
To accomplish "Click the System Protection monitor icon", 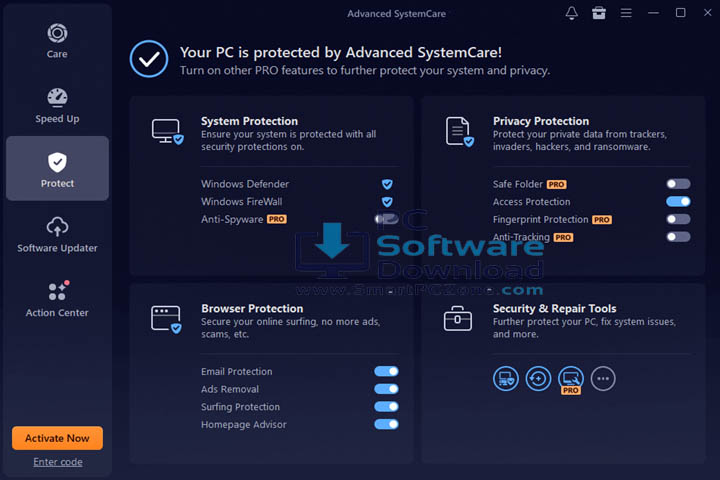I will click(x=168, y=132).
